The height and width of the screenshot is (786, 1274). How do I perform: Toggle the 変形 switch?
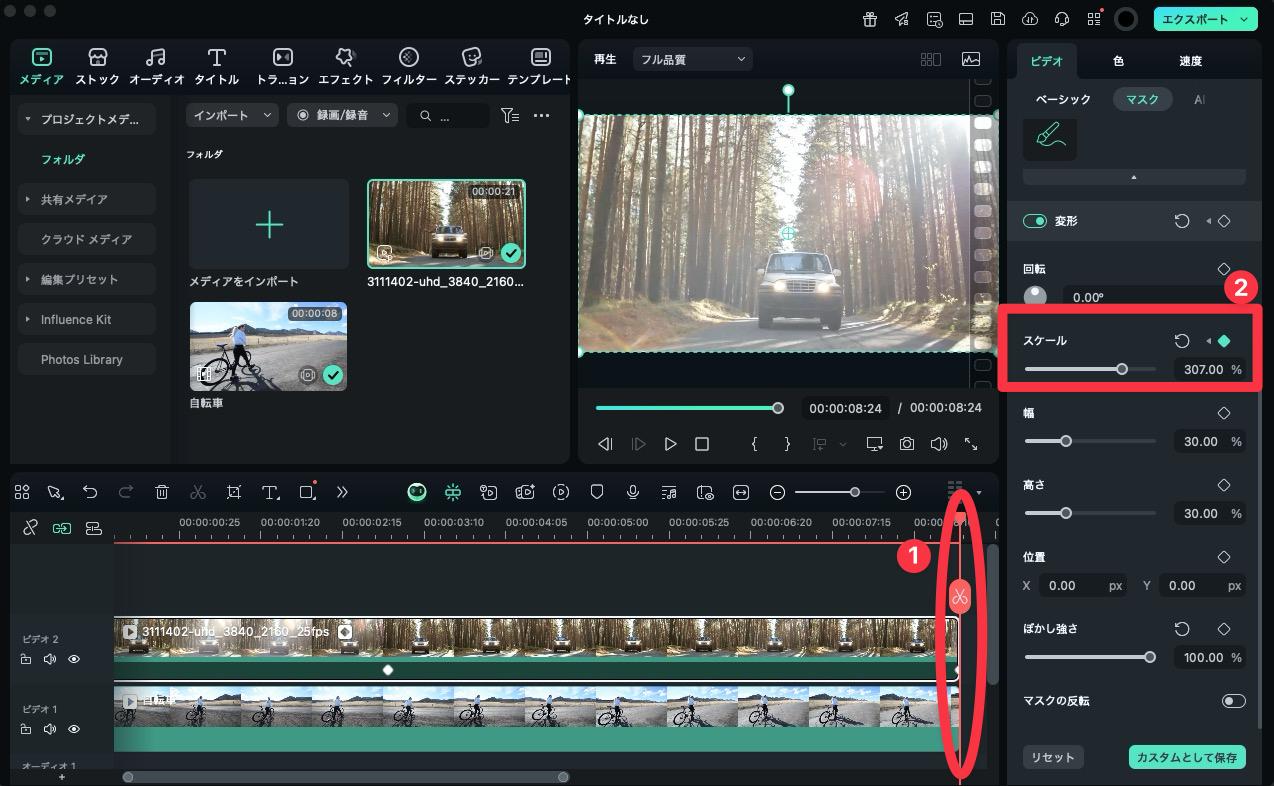[1034, 221]
